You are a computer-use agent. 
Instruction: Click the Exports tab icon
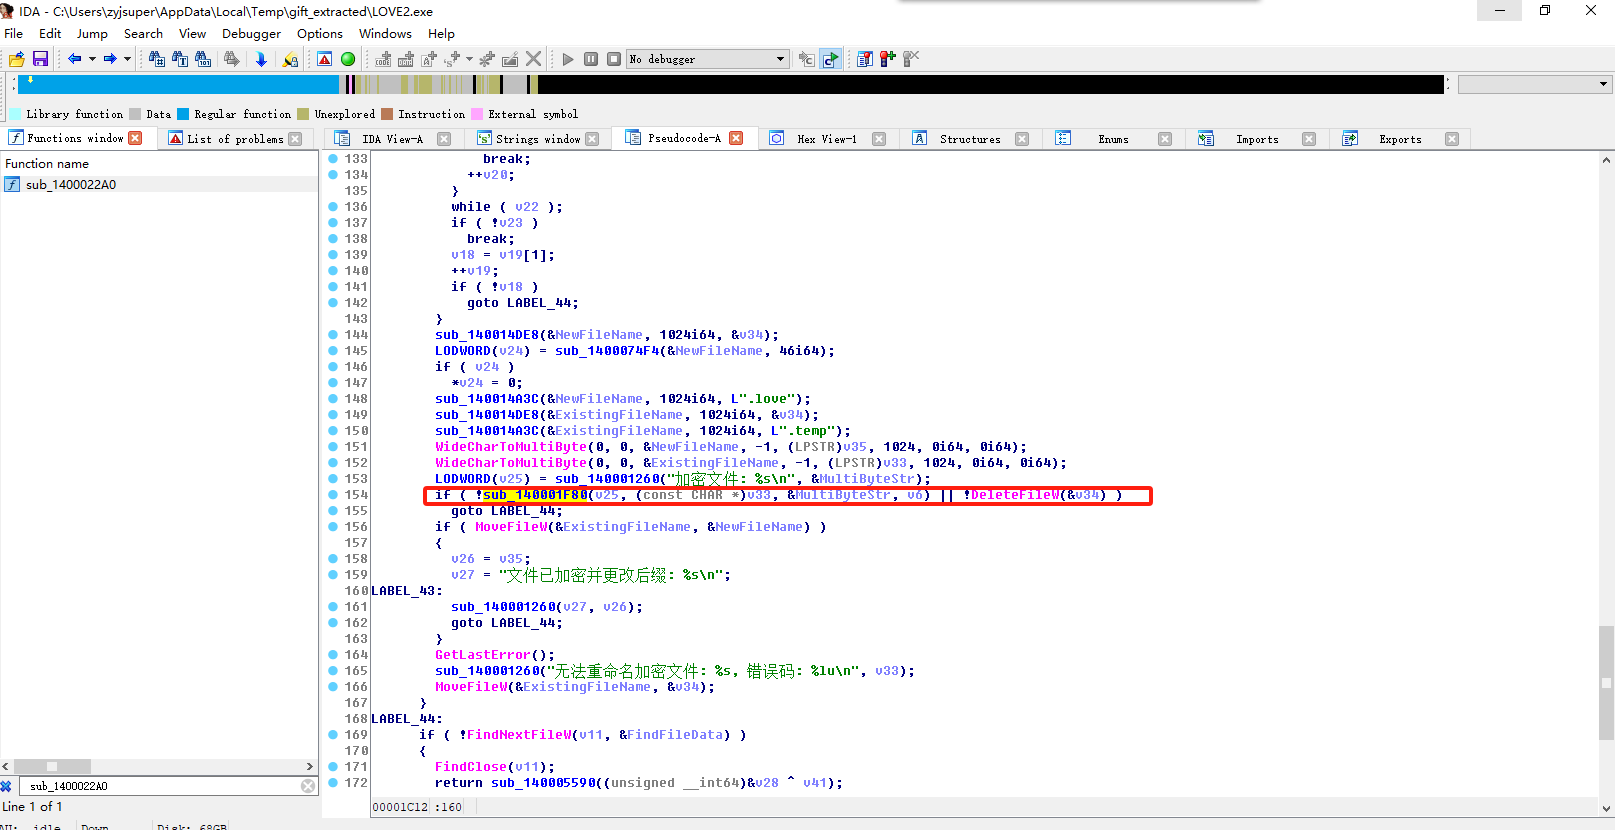(x=1350, y=139)
